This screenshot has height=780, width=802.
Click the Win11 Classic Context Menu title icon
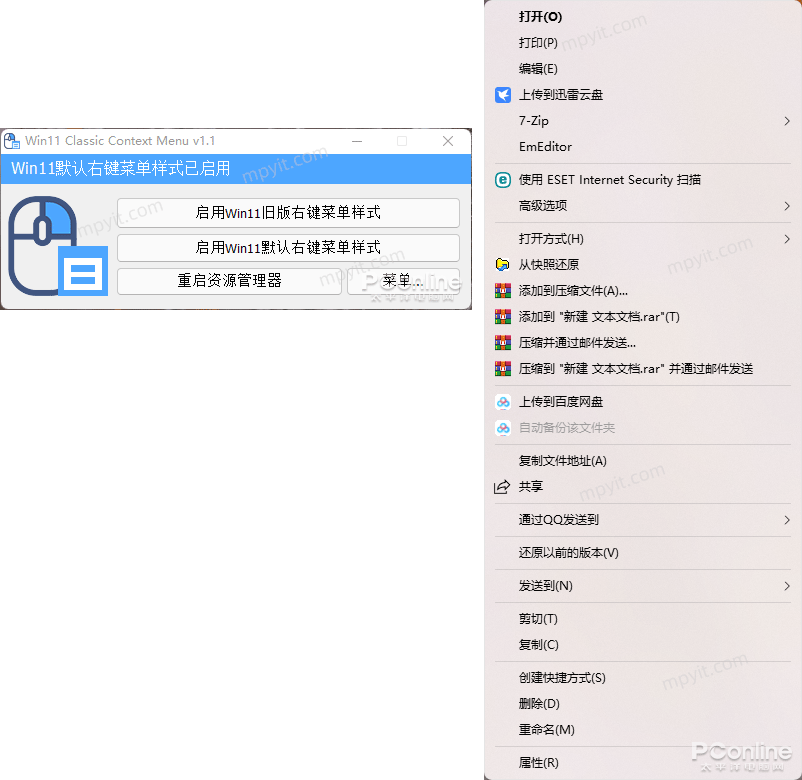click(11, 141)
